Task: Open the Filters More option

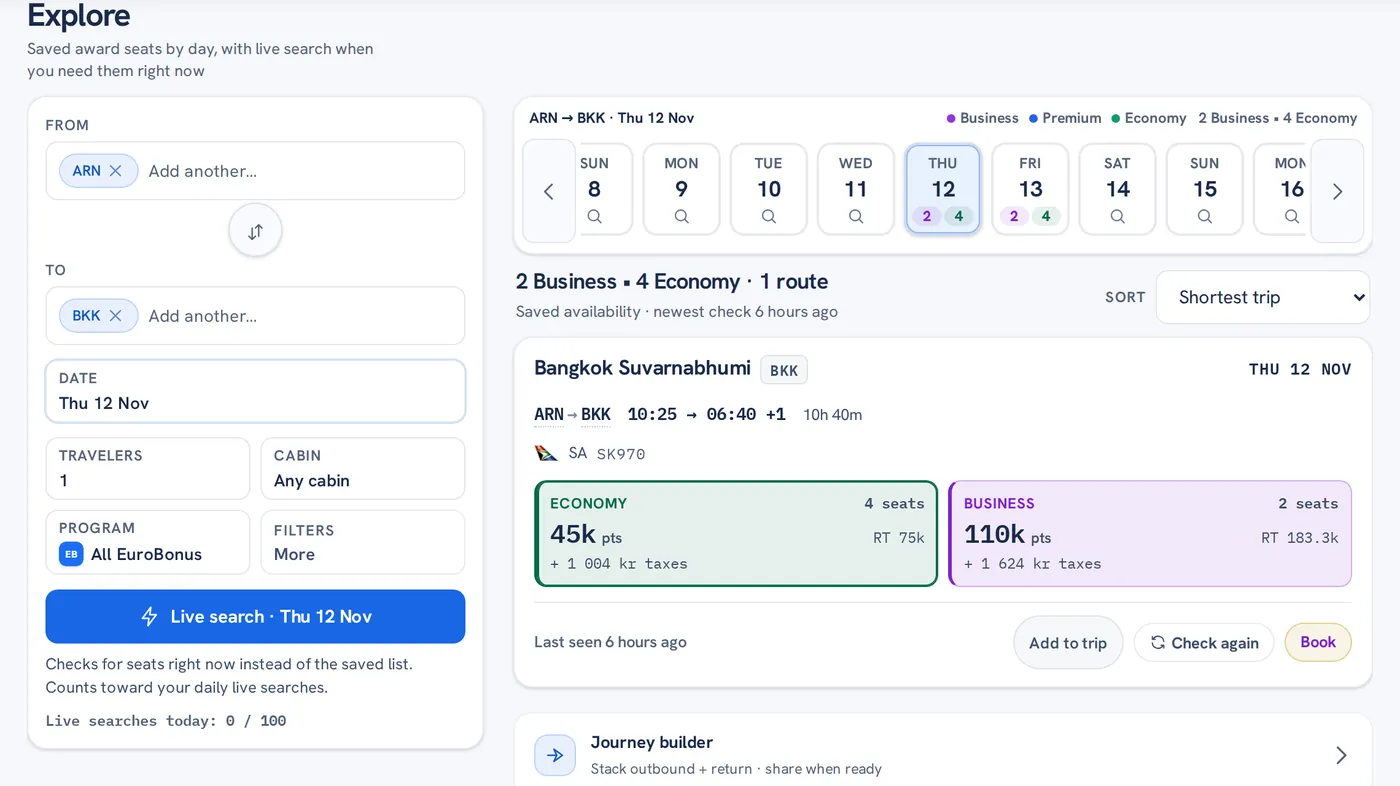Action: pos(363,542)
